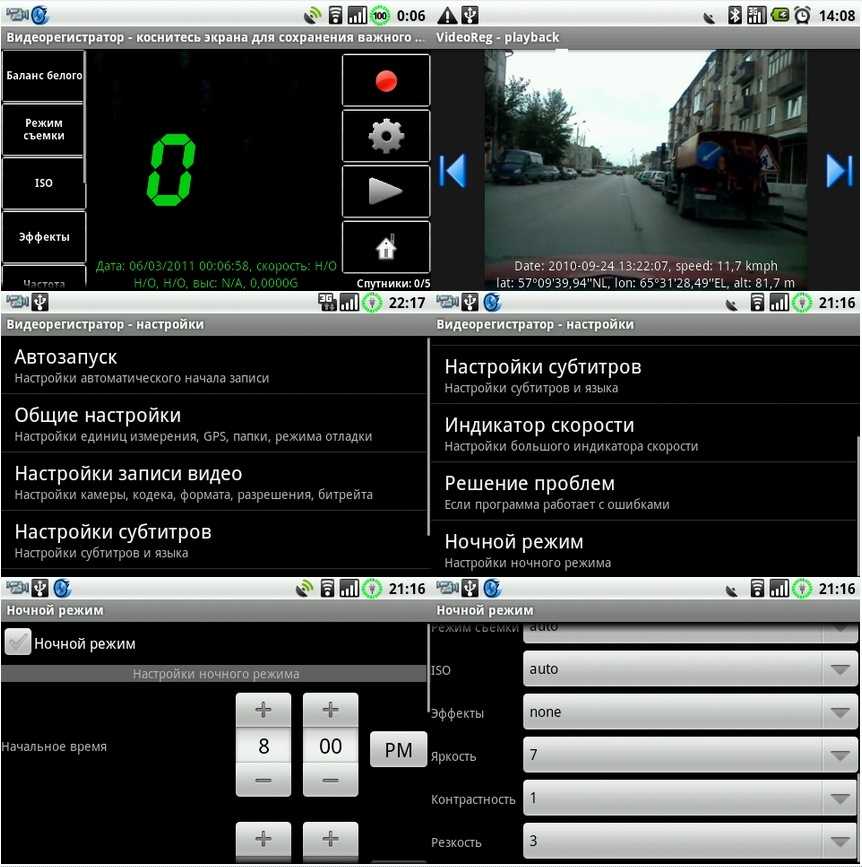This screenshot has width=862, height=867.
Task: Click the hour value 8 in the time picker
Action: coord(263,746)
